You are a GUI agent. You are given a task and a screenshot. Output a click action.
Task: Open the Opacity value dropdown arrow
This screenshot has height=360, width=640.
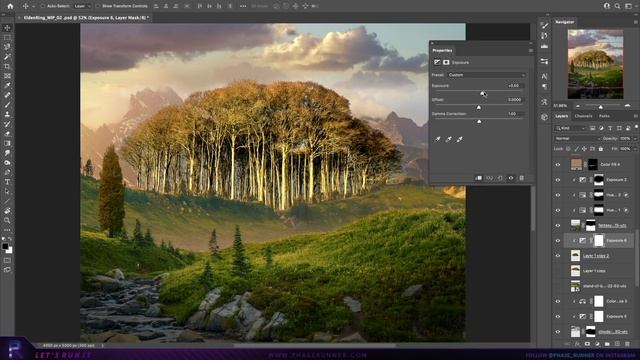[635, 139]
